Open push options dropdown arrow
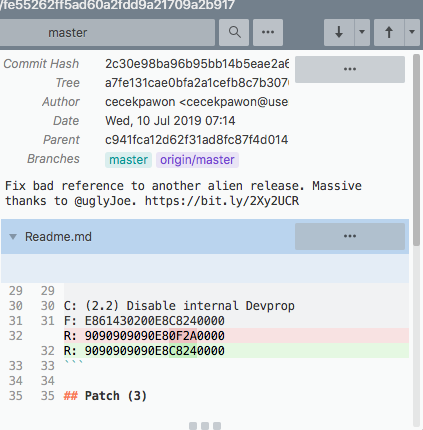423x430 pixels. click(412, 32)
